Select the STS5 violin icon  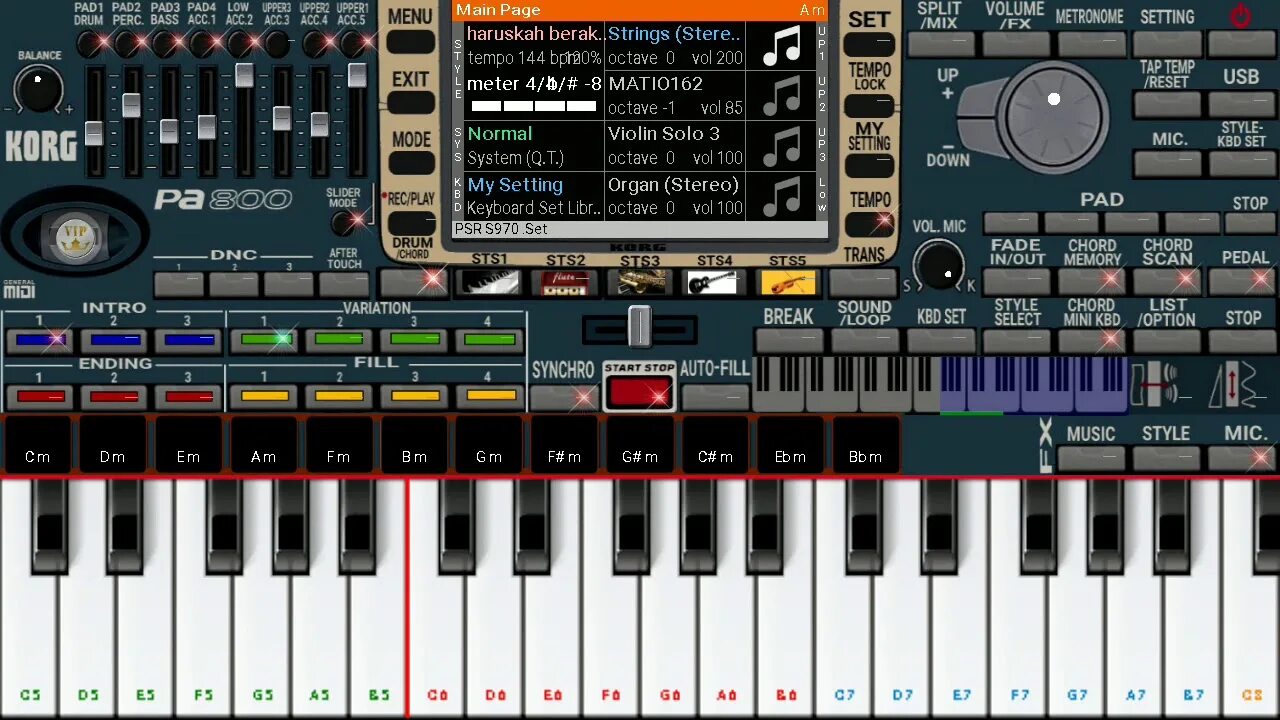(788, 282)
